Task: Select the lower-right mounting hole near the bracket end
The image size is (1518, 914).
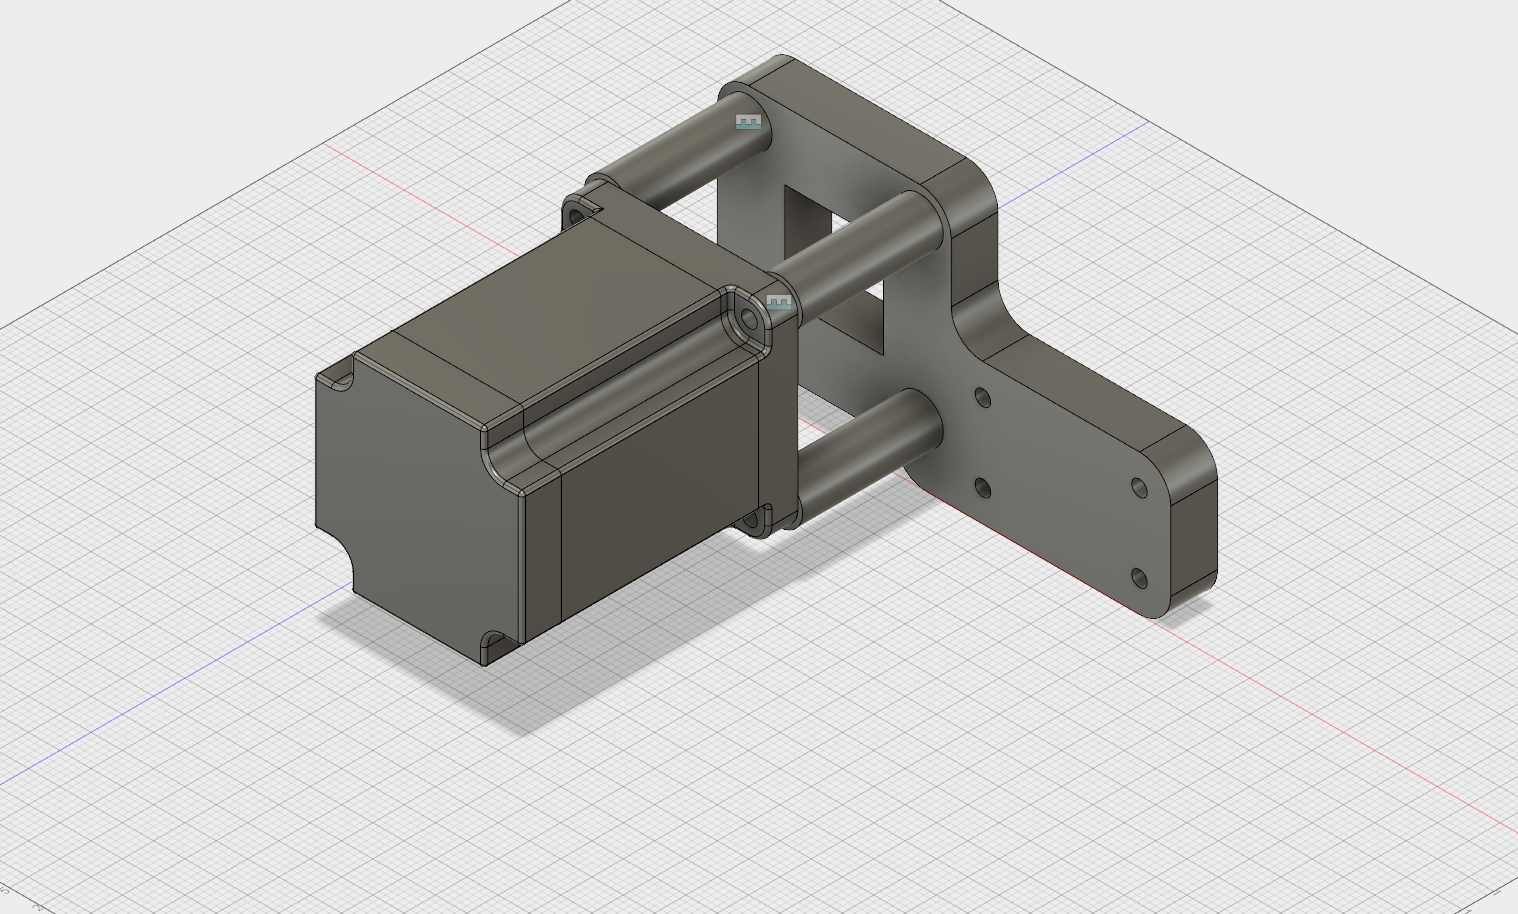Action: point(1139,578)
